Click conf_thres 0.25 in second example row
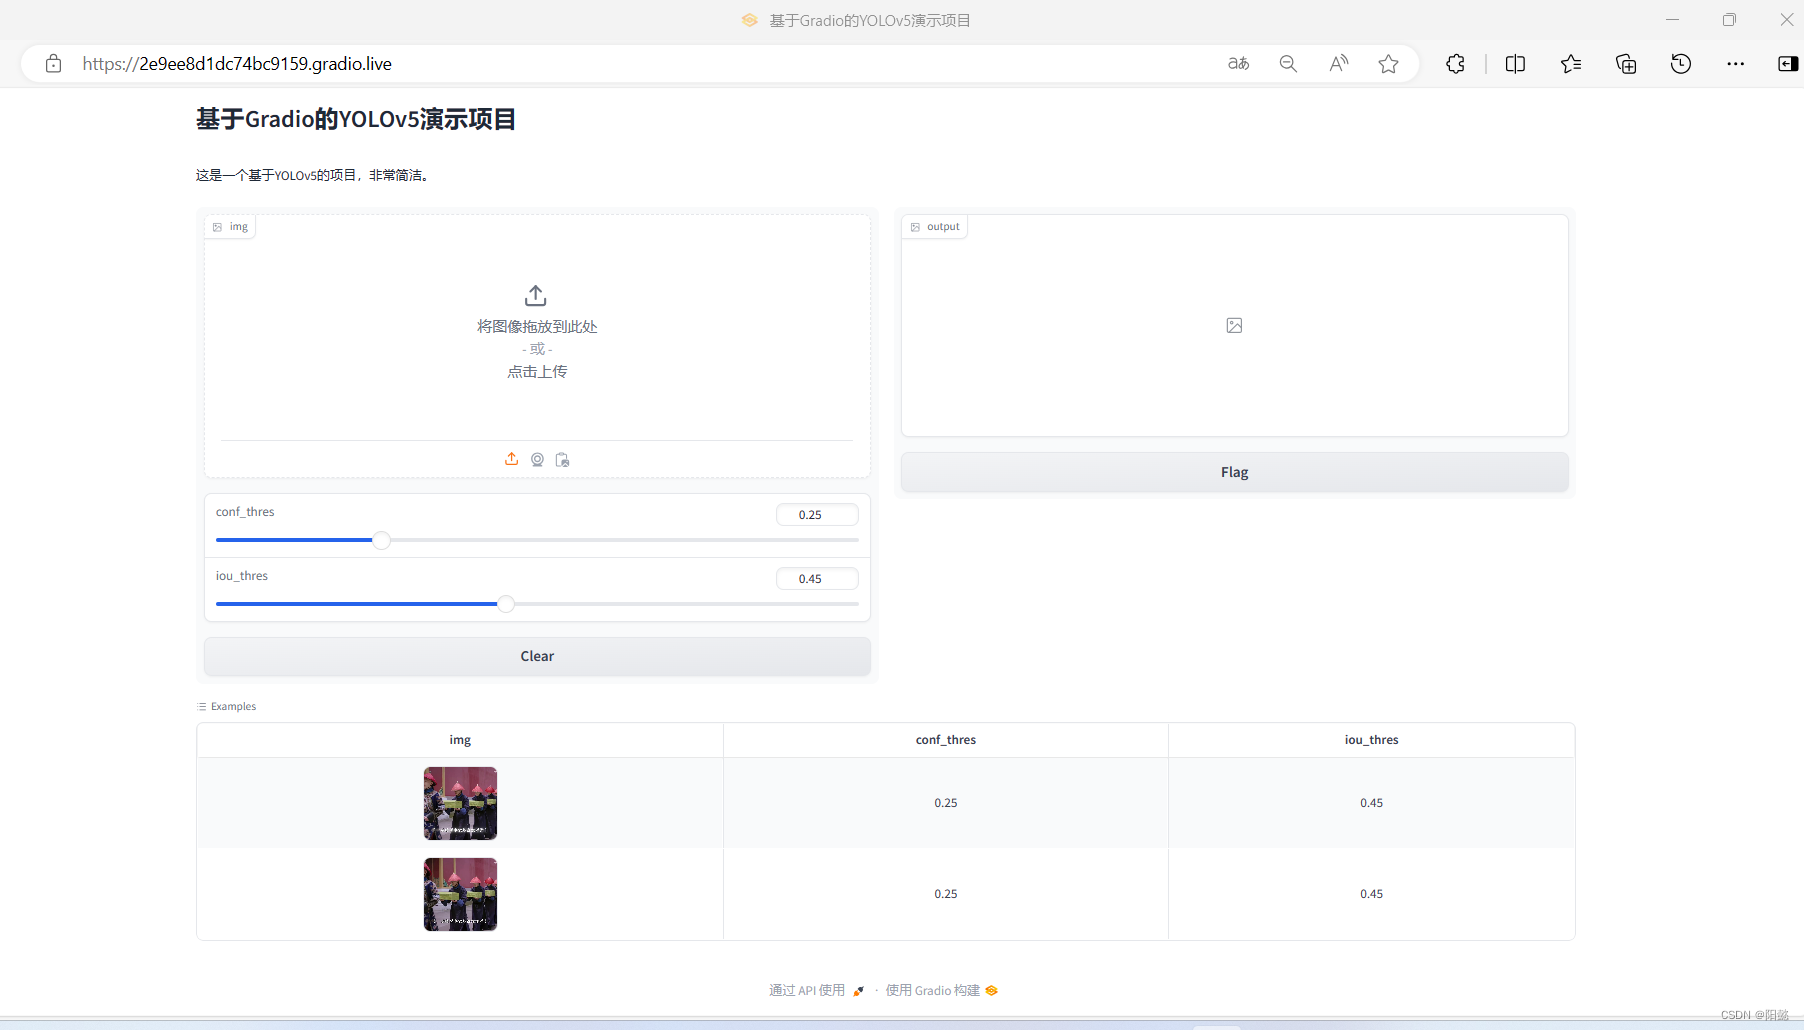 point(946,894)
